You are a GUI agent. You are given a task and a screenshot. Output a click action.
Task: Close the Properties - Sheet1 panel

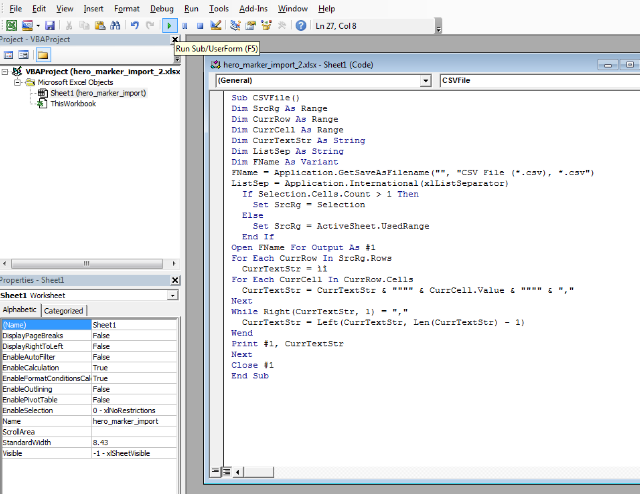click(175, 281)
